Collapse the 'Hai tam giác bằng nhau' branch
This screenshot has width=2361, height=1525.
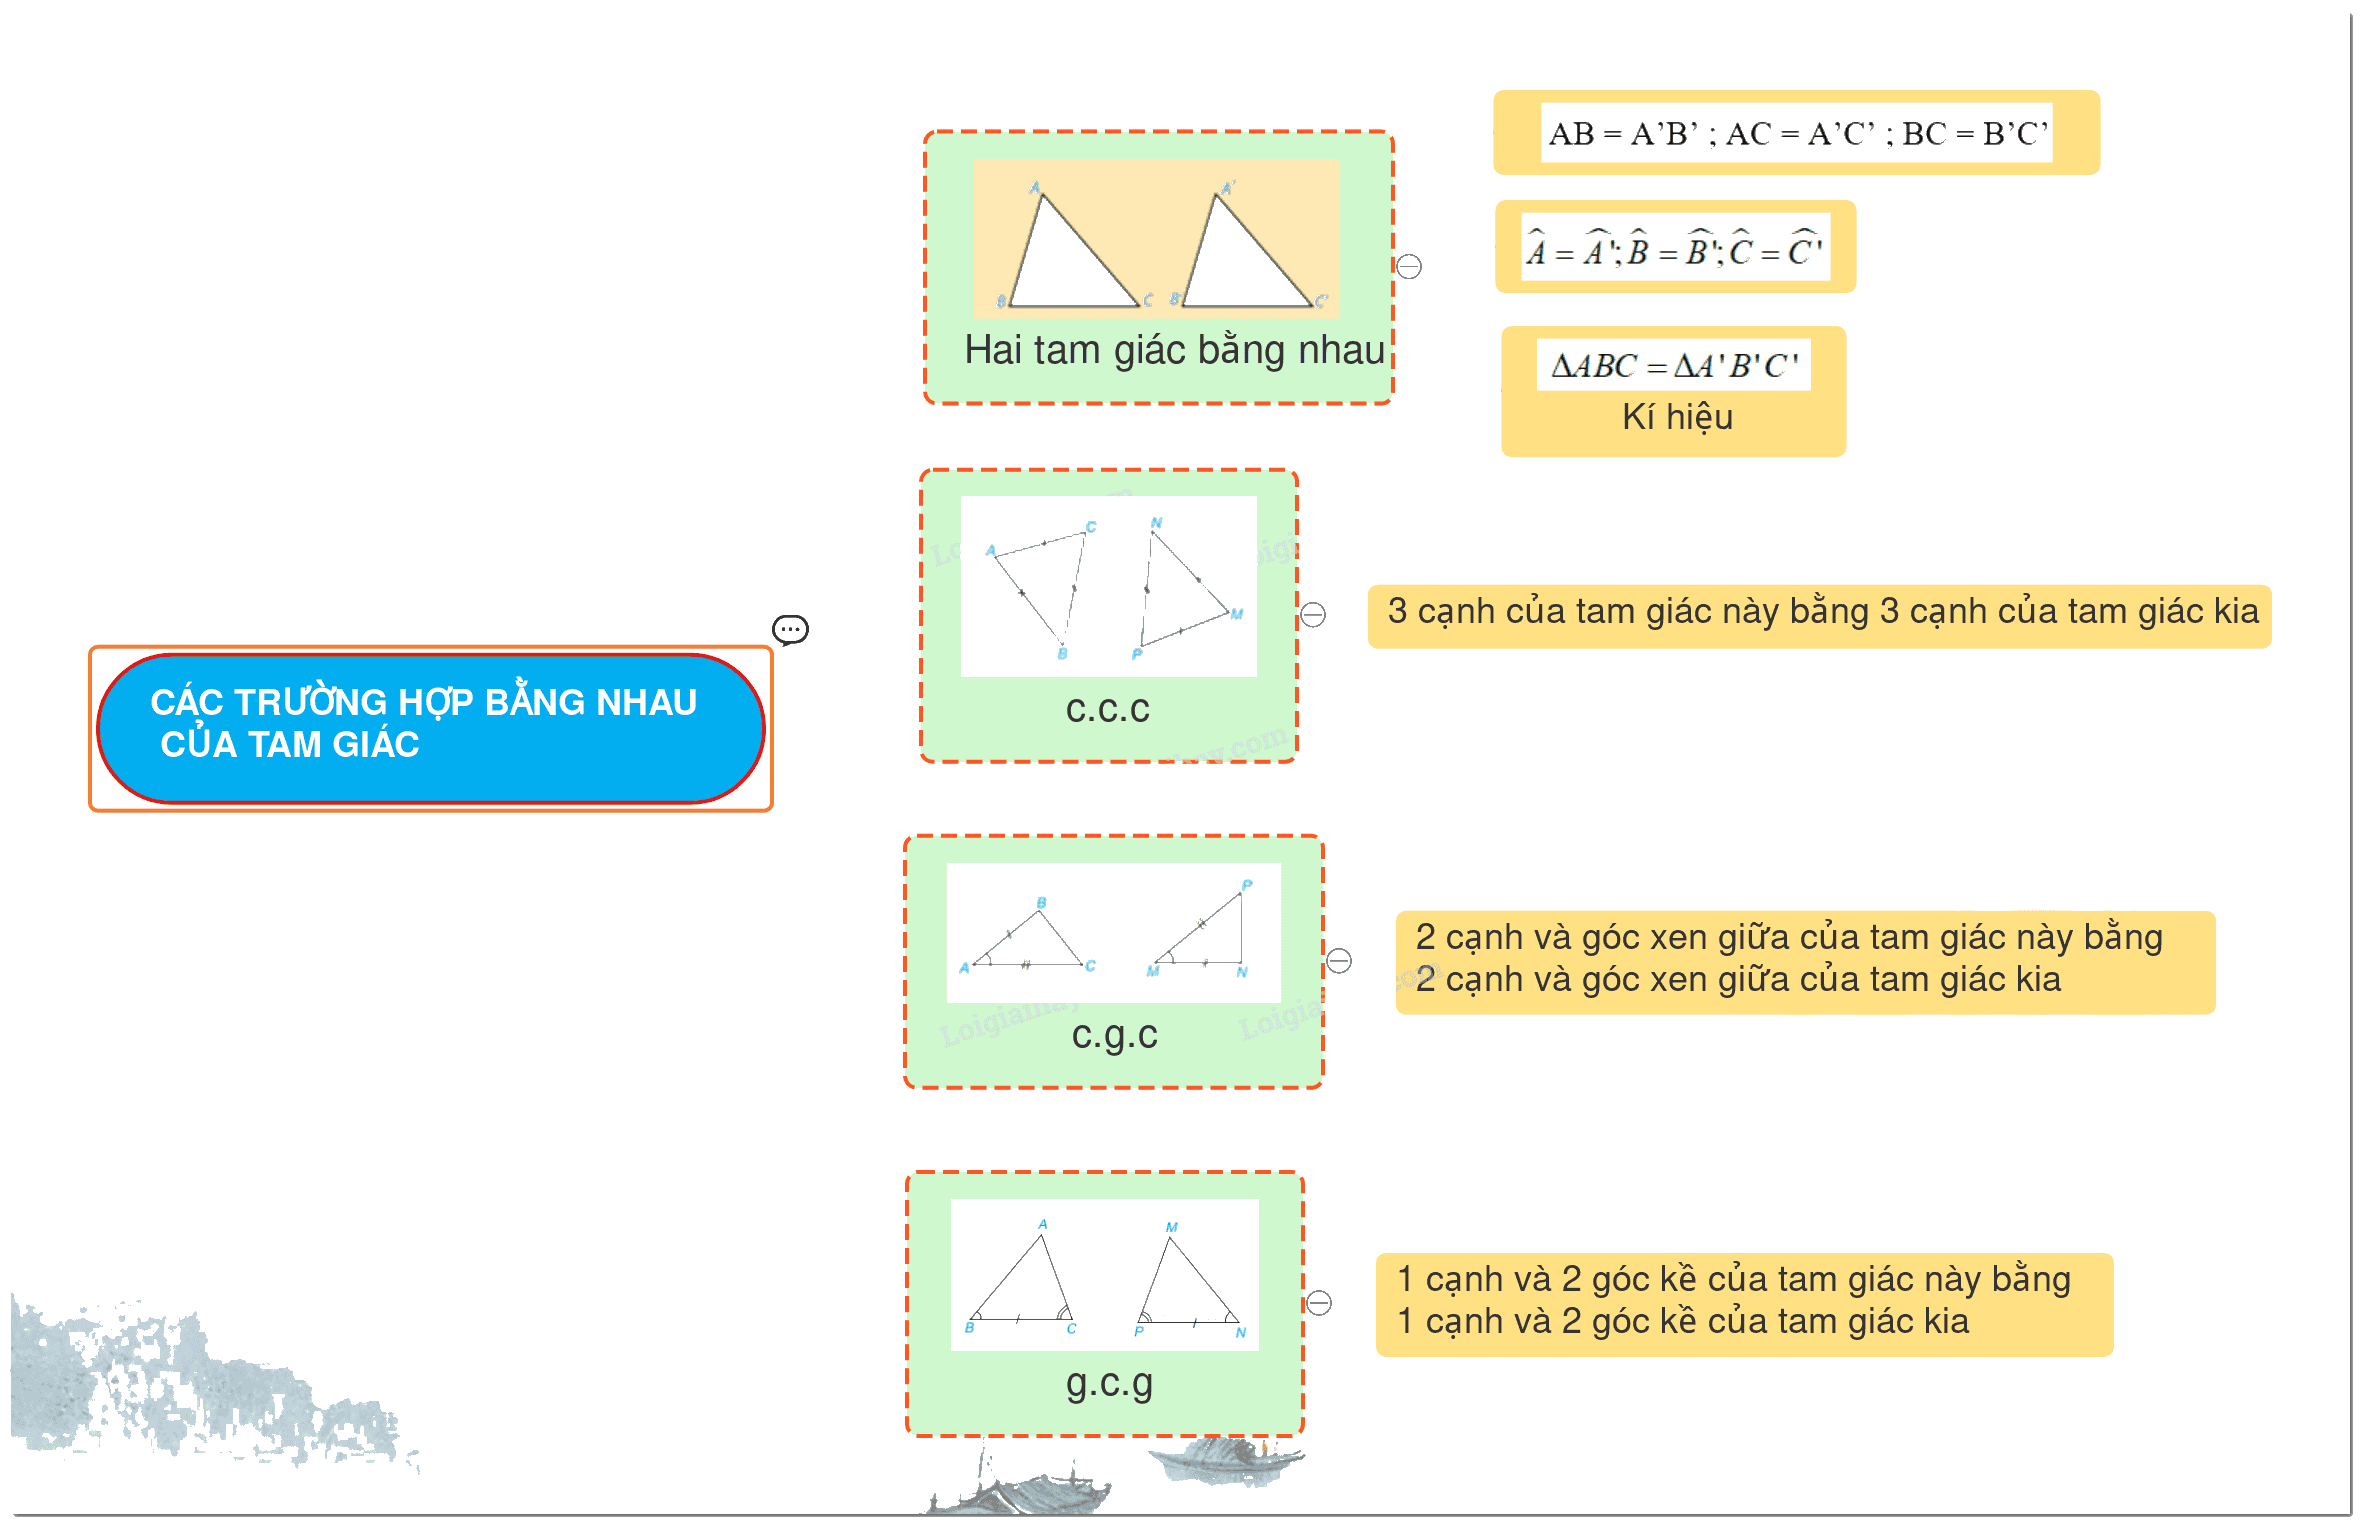coord(1408,266)
